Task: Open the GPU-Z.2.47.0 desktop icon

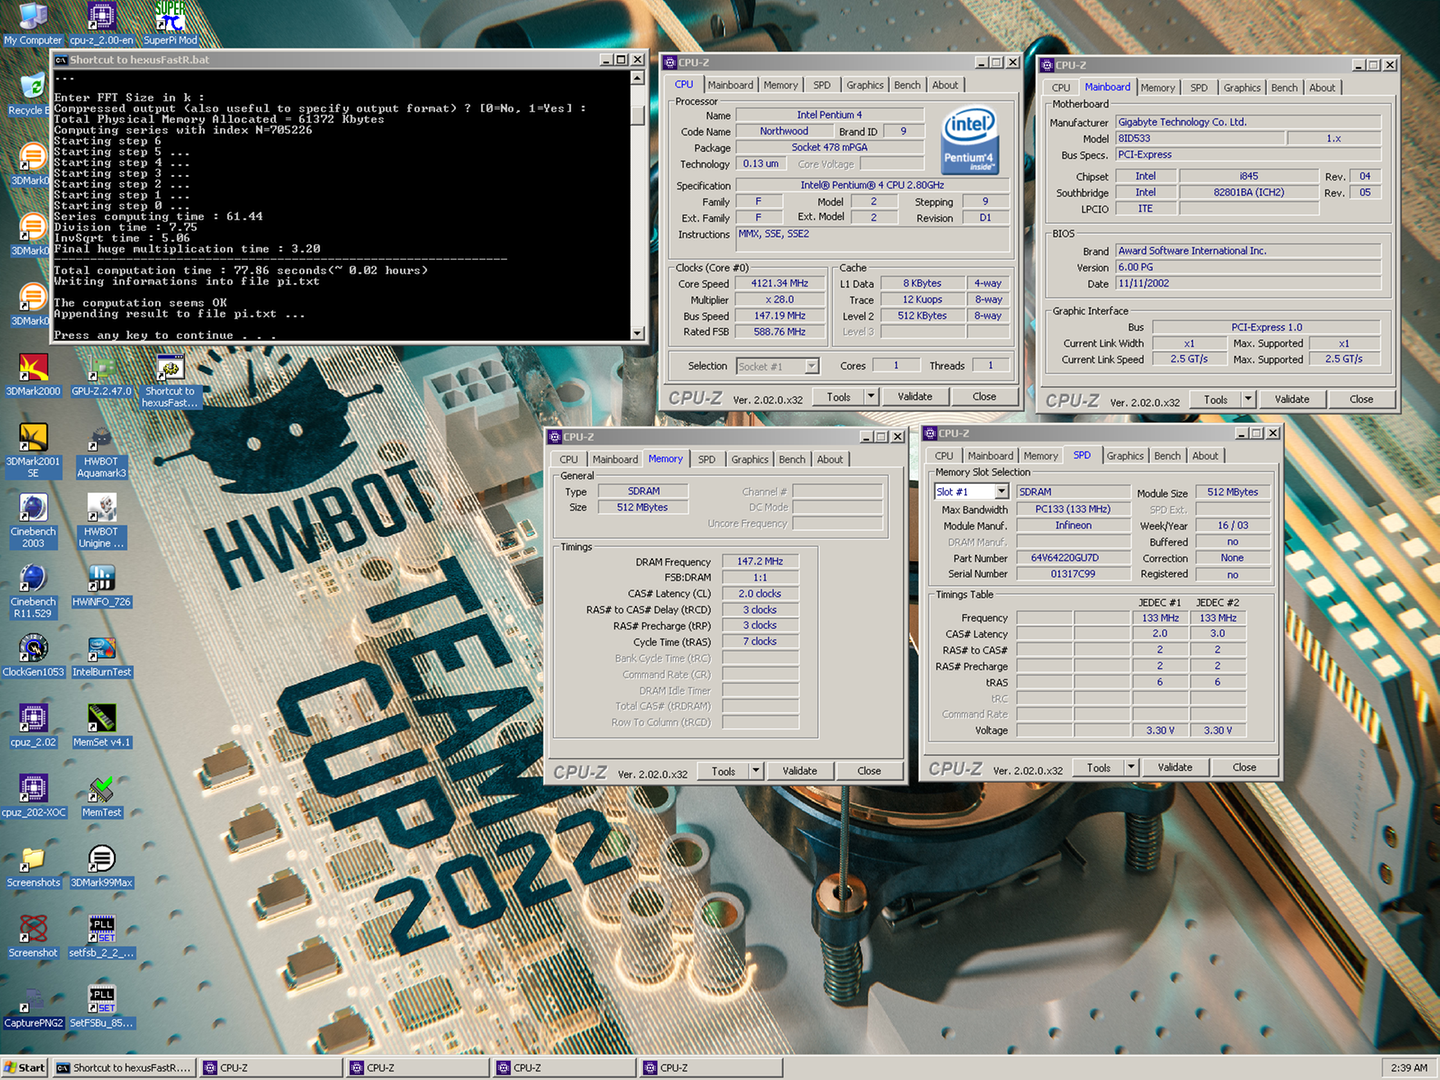Action: 101,374
